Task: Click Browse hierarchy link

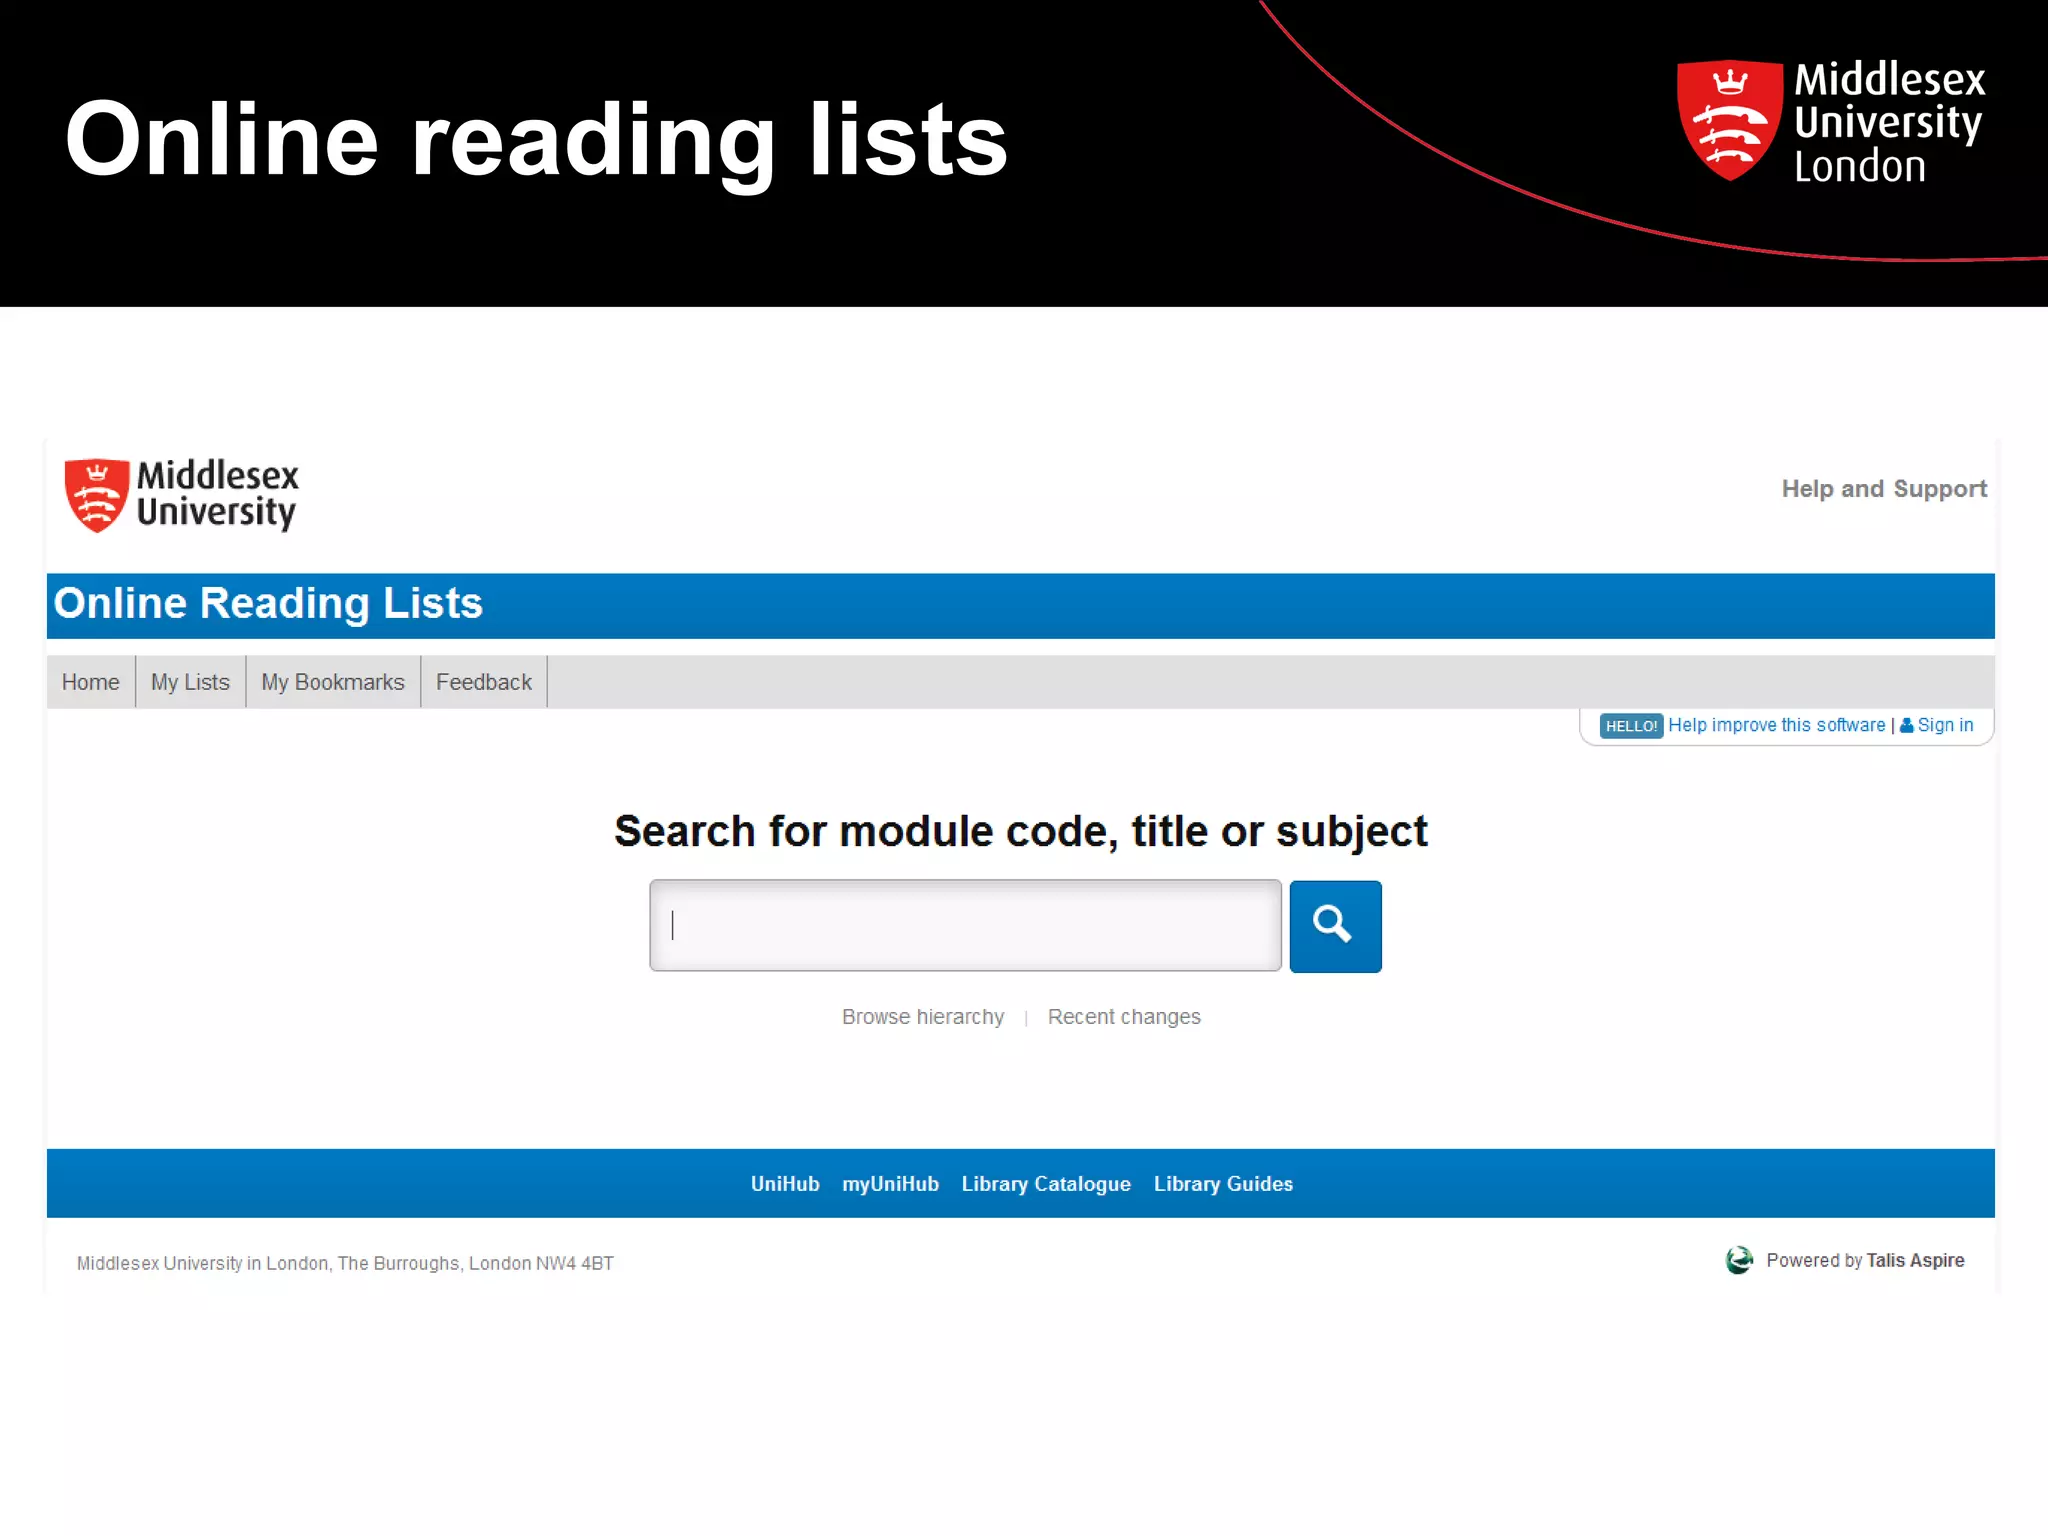Action: click(x=923, y=1017)
